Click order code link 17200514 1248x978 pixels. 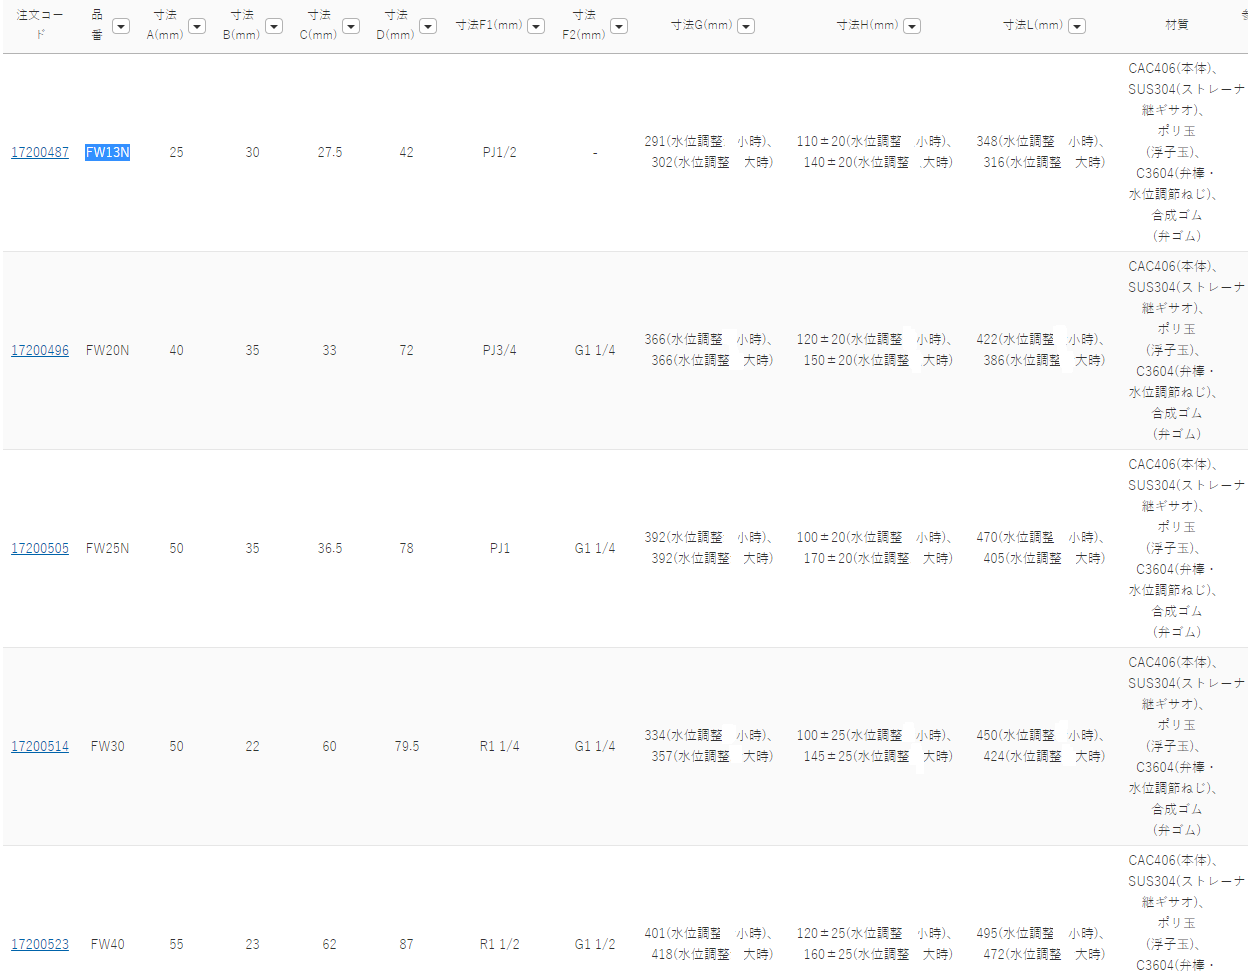[x=40, y=747]
